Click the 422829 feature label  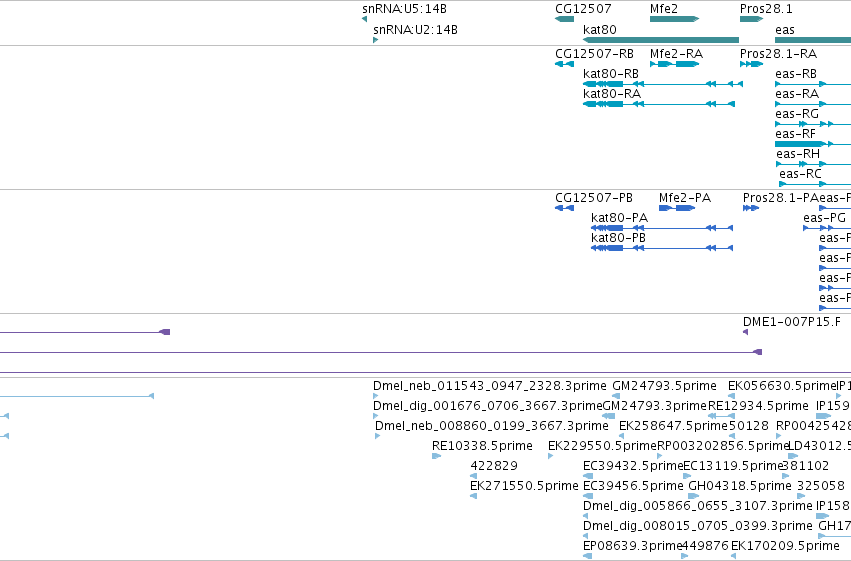tap(494, 466)
